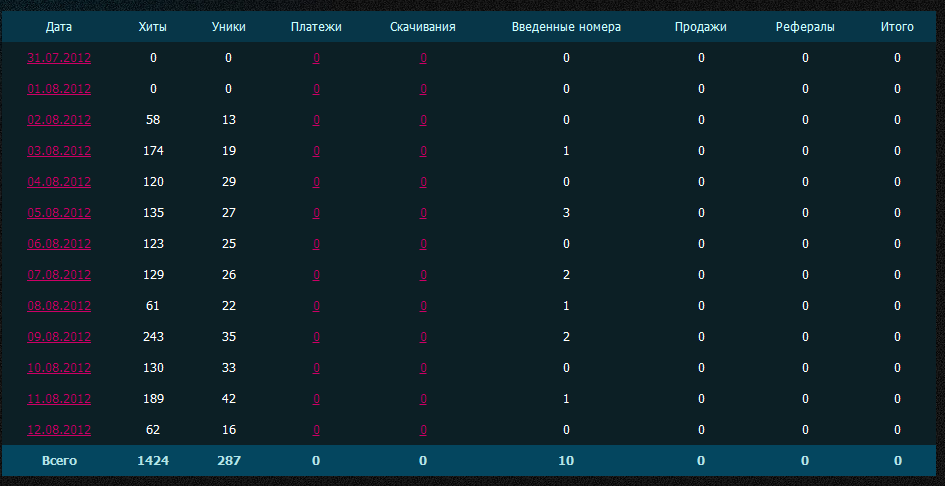
Task: Click the Уники column header
Action: 228,27
